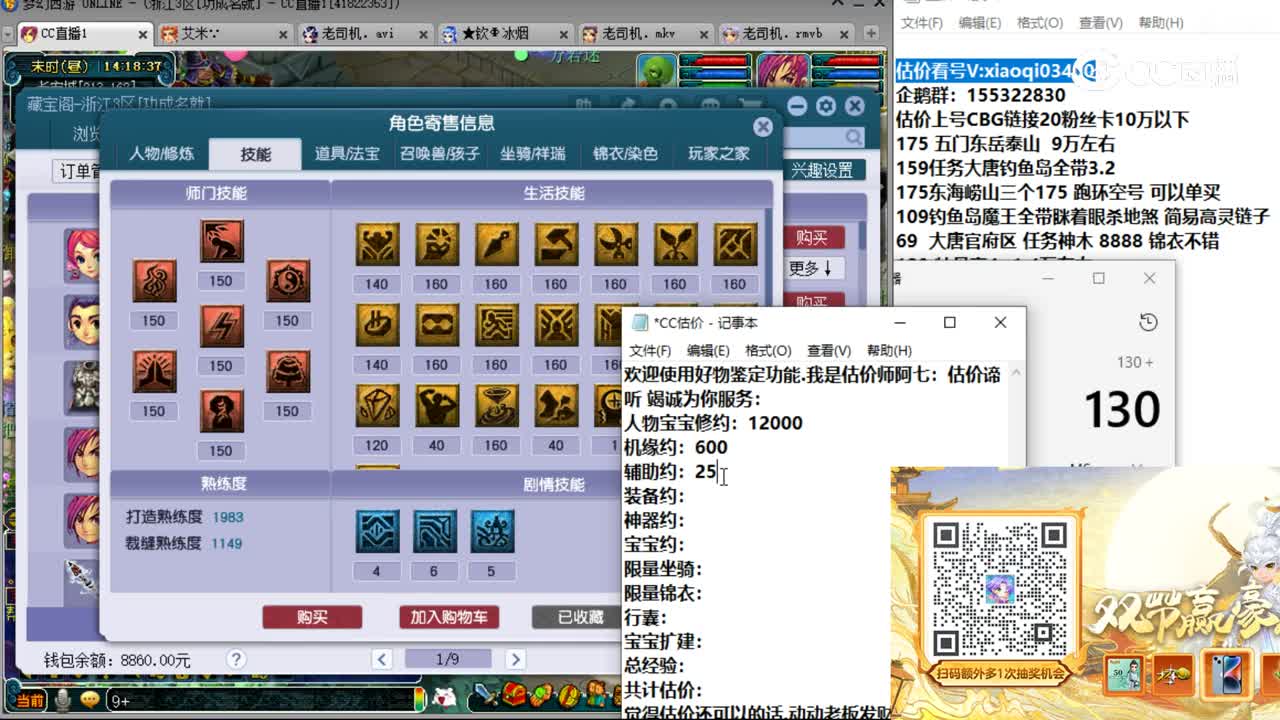Click the yin-yang sect skill icon

pos(287,281)
